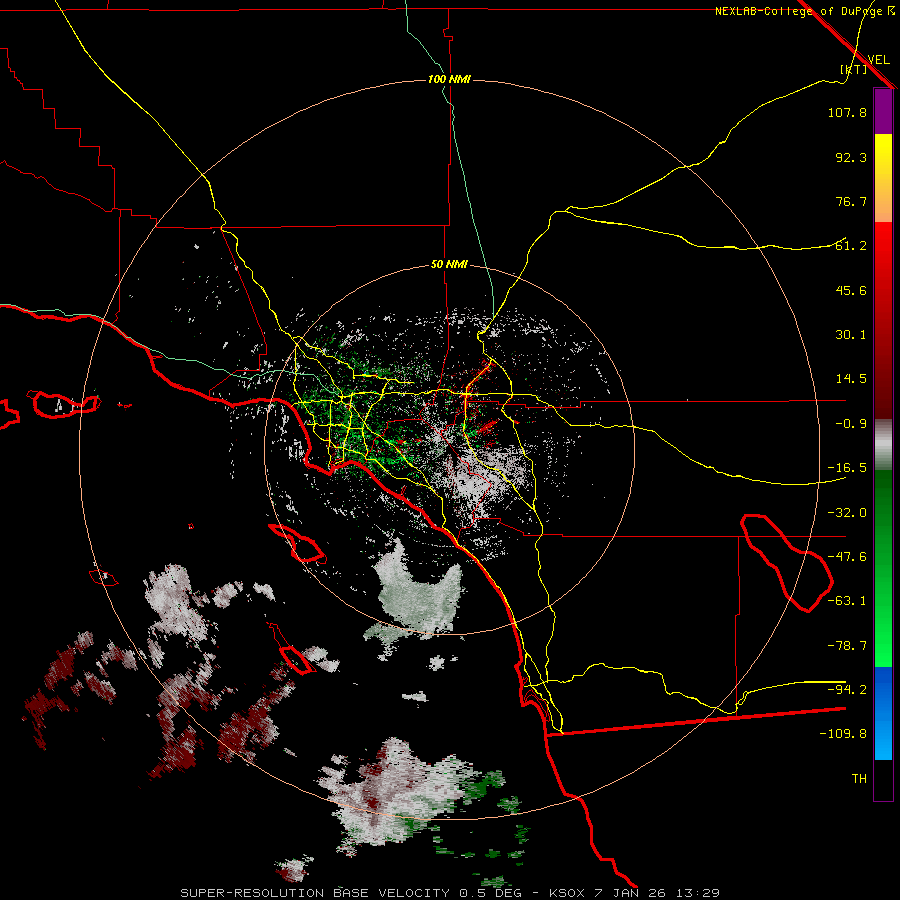The image size is (900, 900).
Task: Pick the black TH segment of the color bar
Action: click(883, 779)
